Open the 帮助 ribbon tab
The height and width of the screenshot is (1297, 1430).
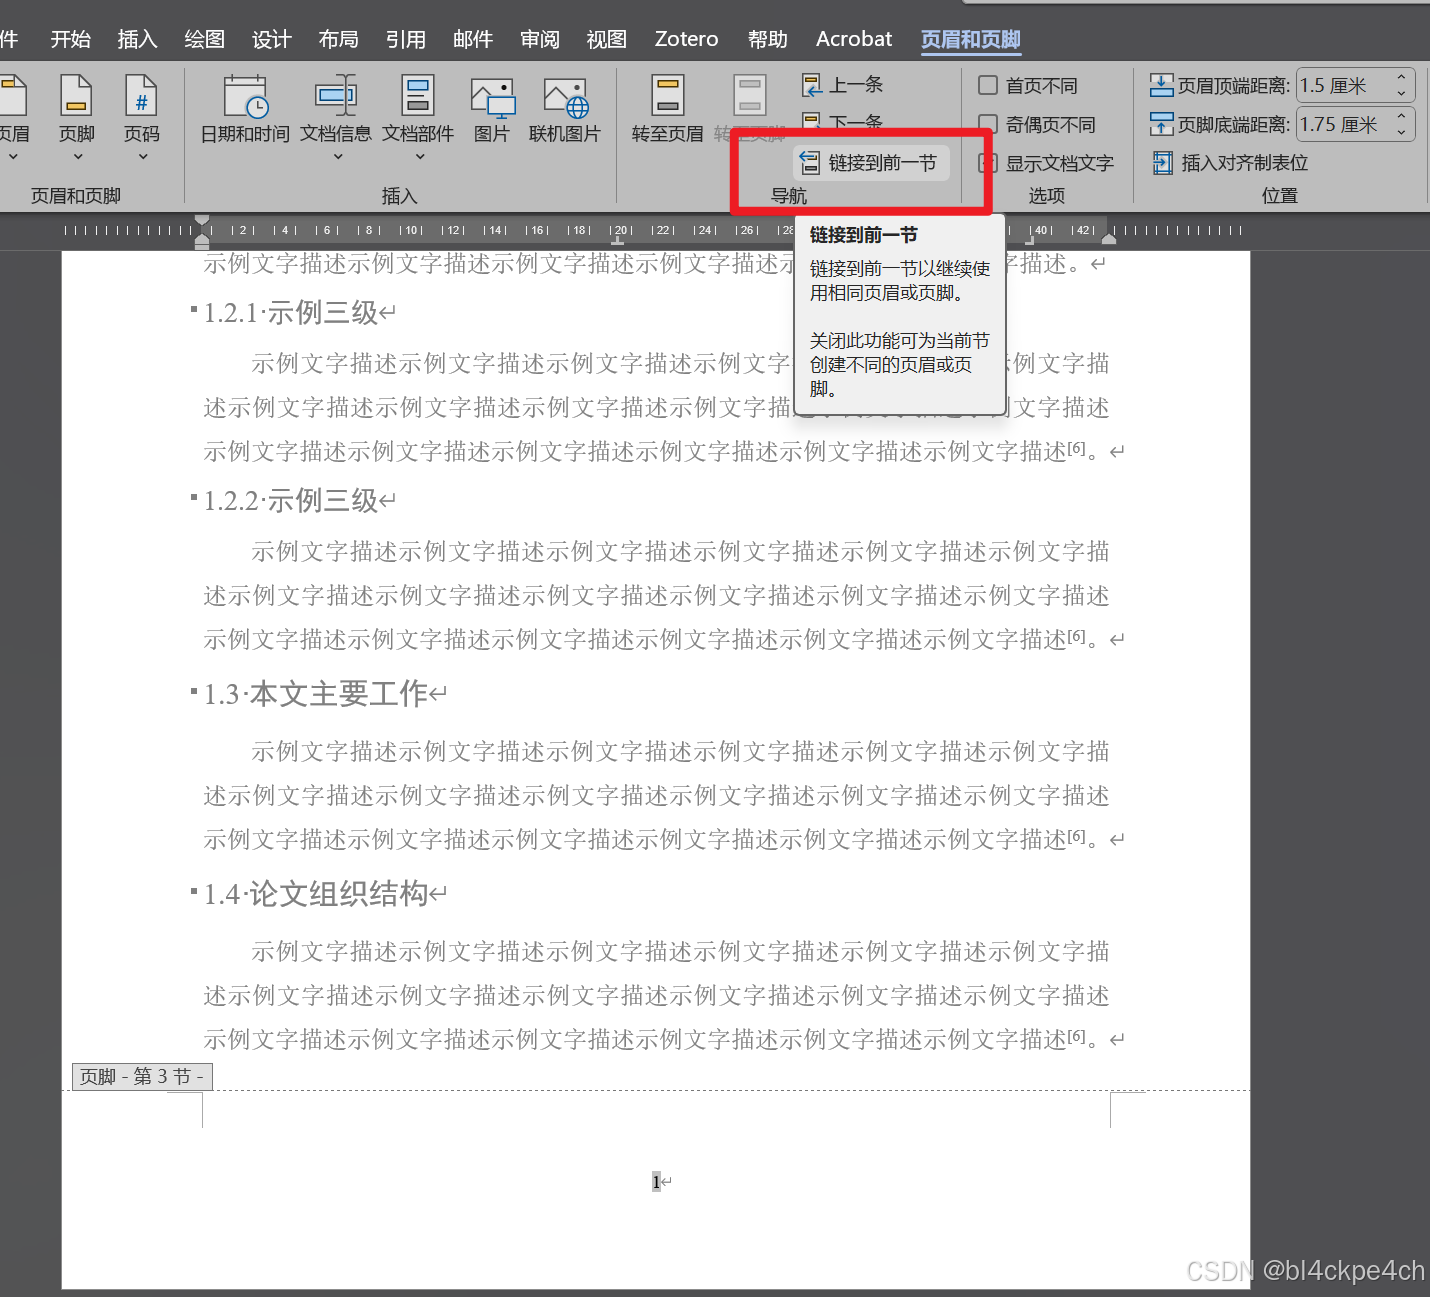point(768,39)
